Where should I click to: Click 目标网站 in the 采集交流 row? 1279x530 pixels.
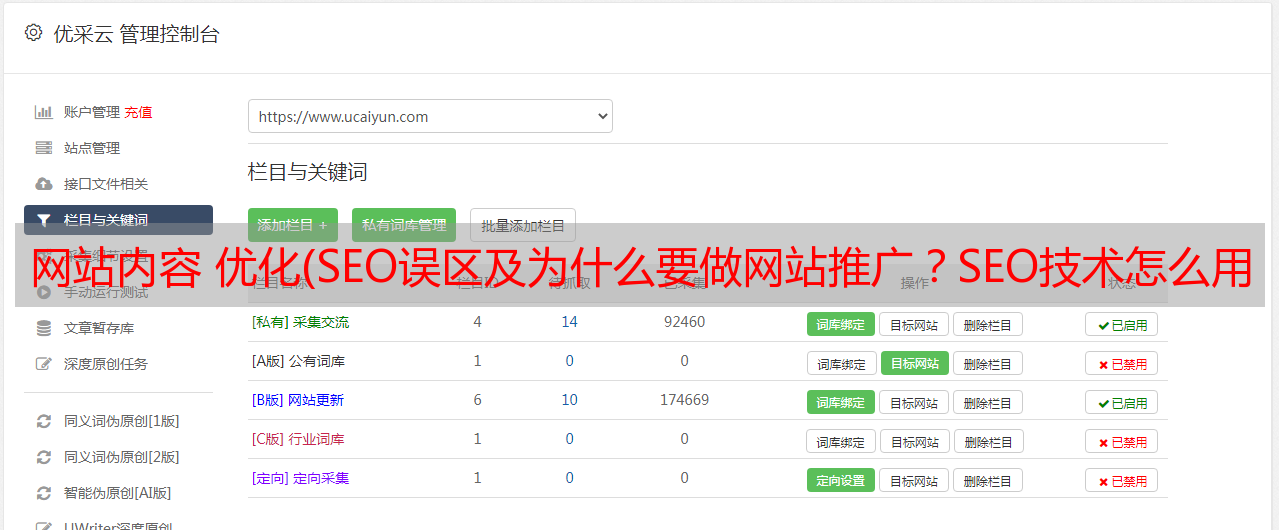[914, 324]
